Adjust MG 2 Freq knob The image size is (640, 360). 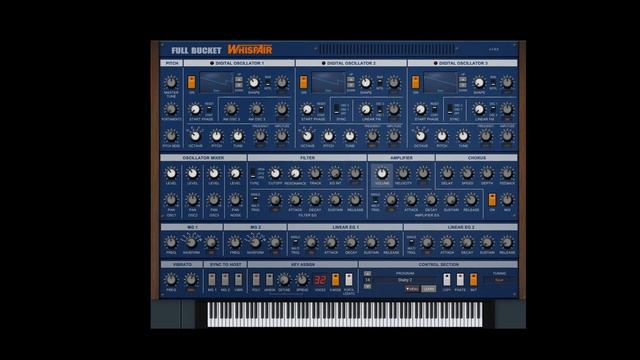[x=235, y=243]
